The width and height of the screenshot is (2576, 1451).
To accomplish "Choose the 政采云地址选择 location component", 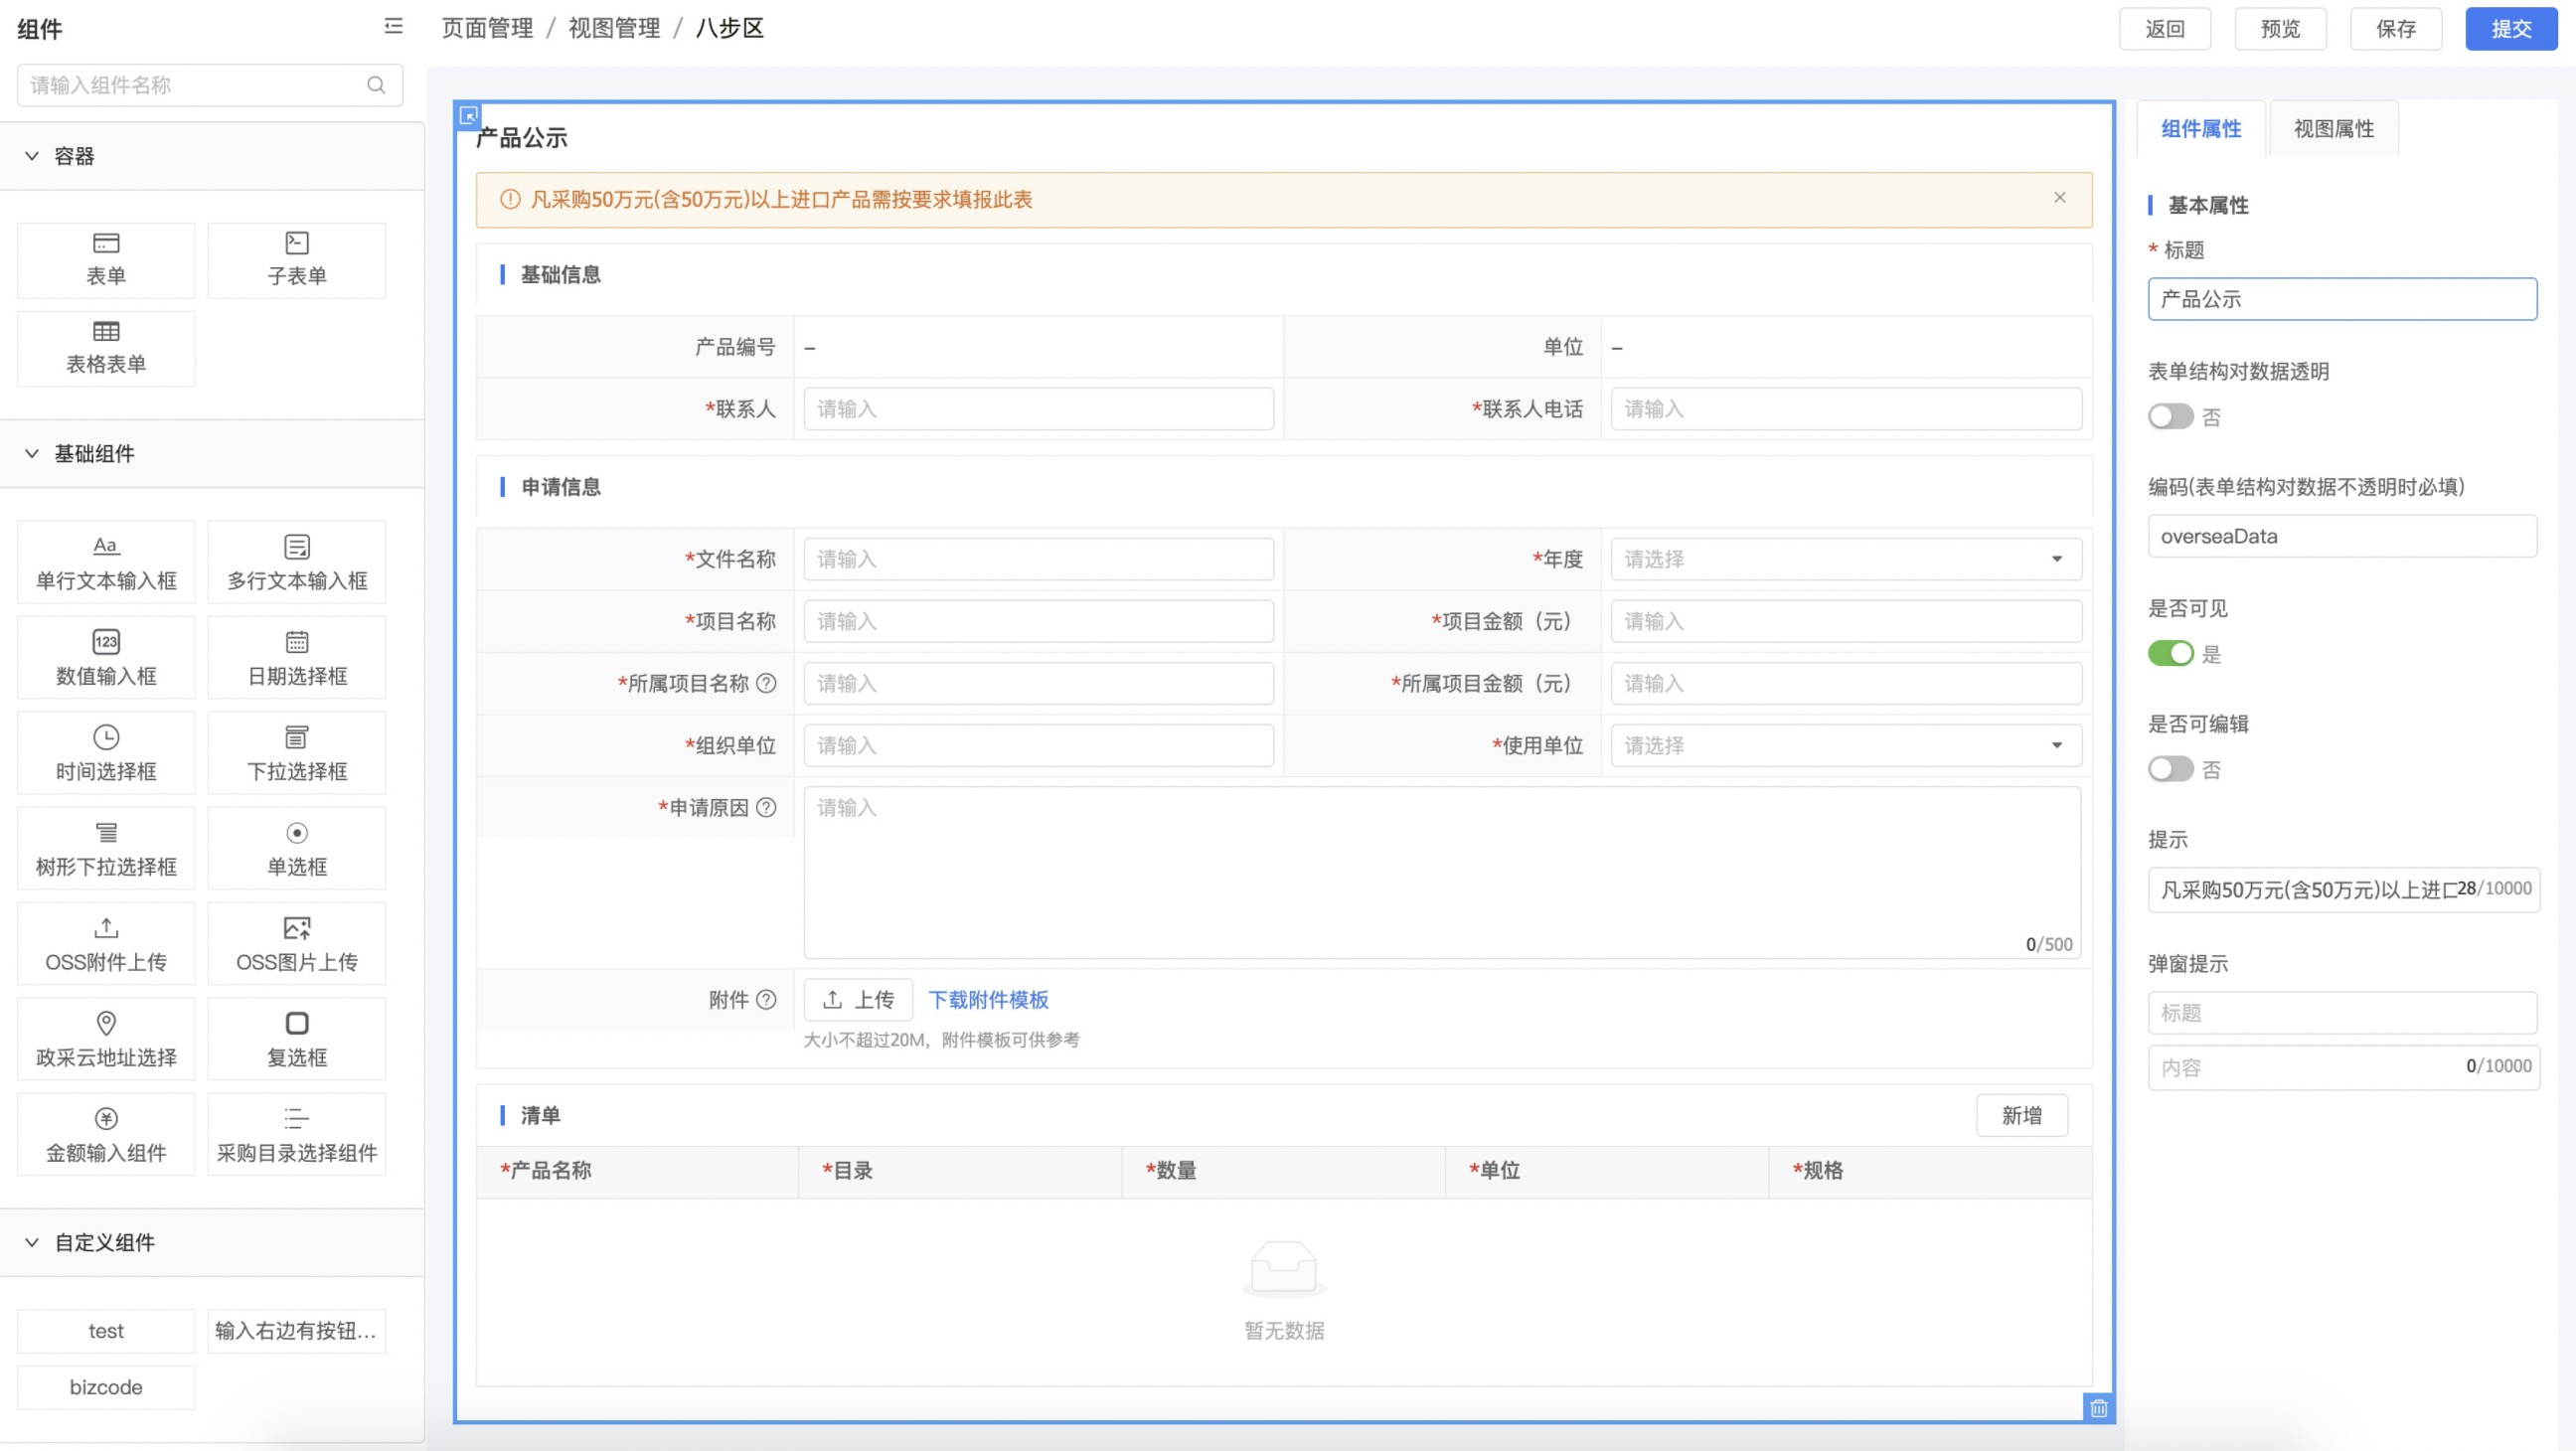I will click(106, 1038).
